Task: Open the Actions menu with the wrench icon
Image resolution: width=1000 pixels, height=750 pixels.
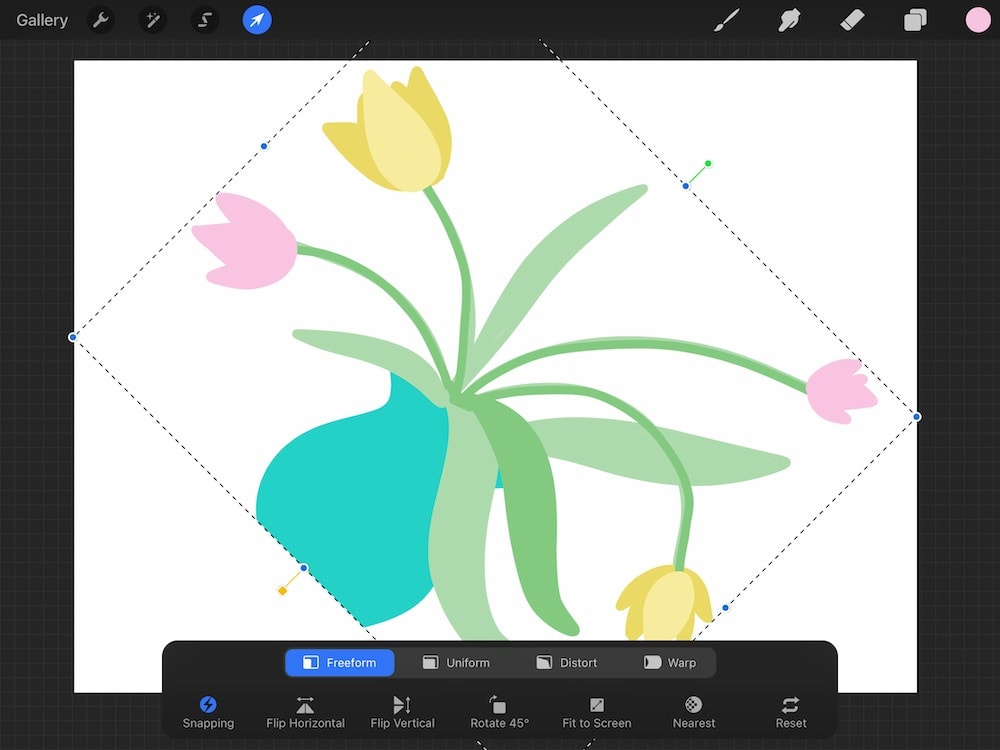Action: click(x=100, y=20)
